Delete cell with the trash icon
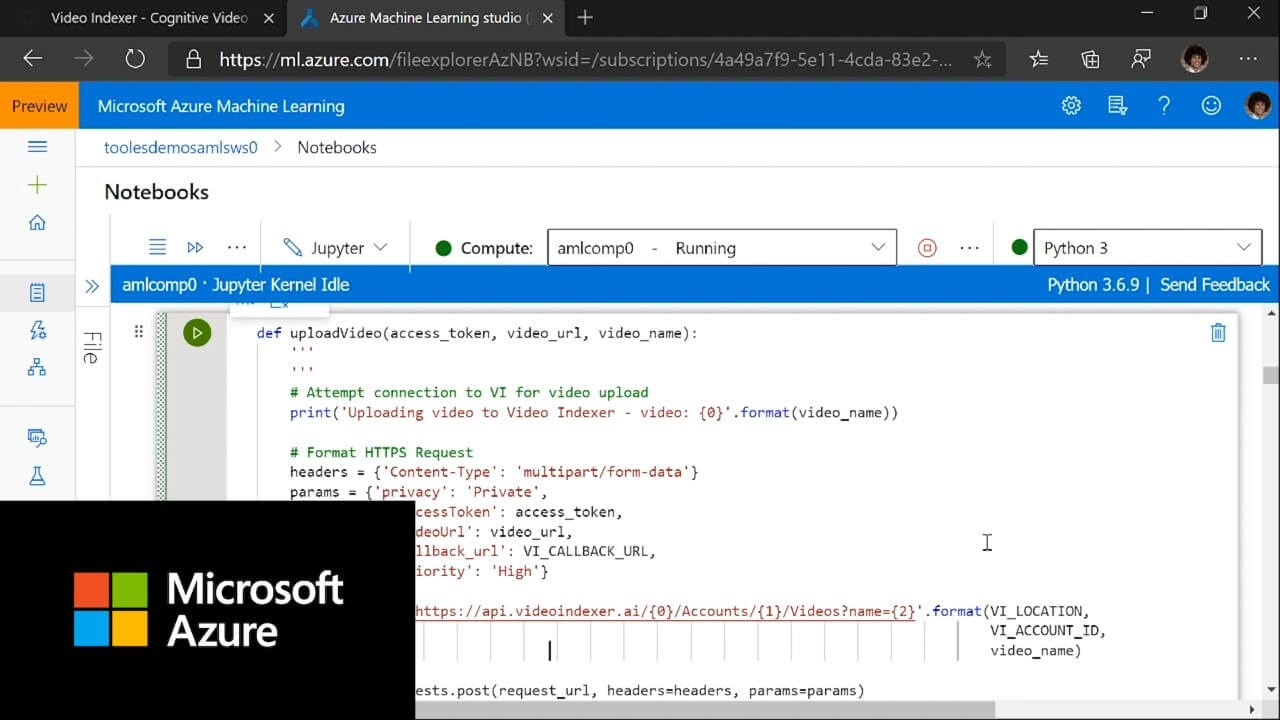 [1218, 333]
